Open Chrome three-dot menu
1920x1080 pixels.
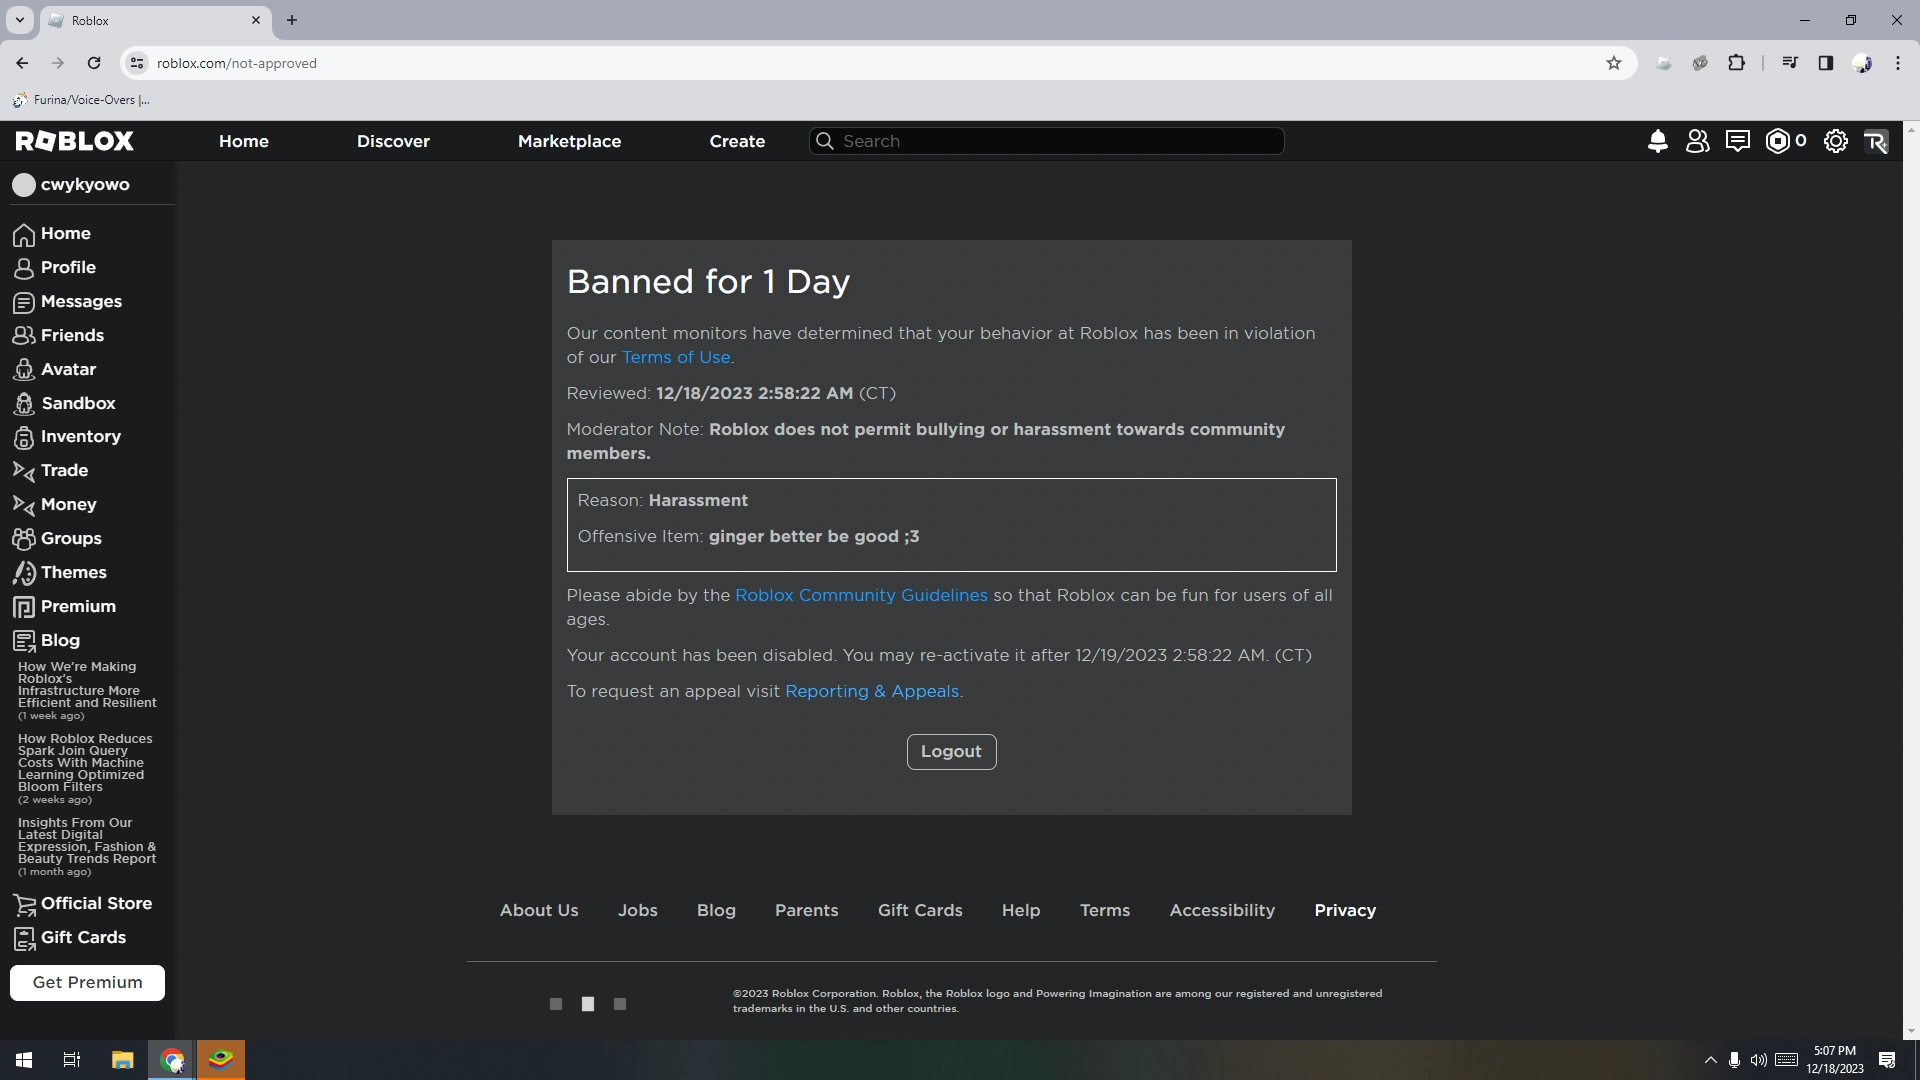click(1899, 62)
